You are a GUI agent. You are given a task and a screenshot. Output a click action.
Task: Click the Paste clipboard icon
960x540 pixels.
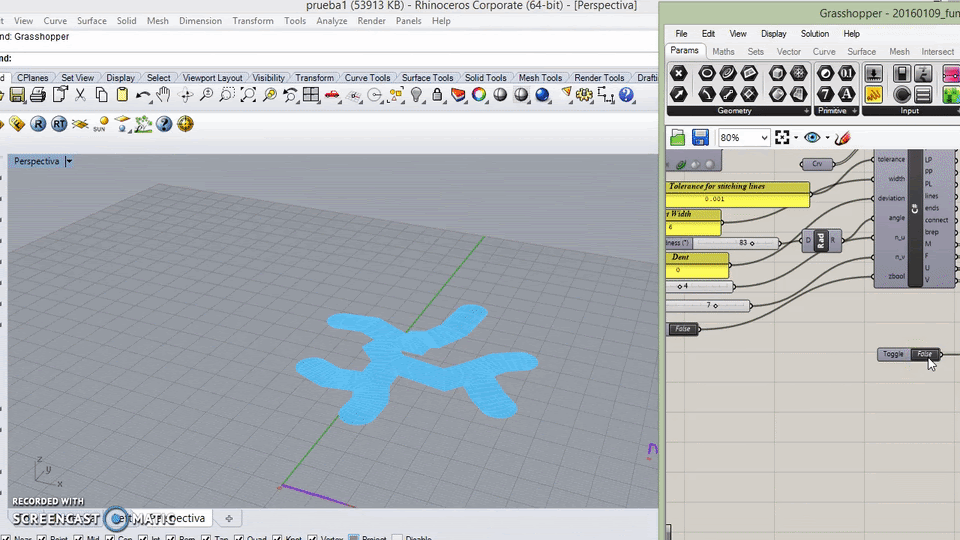coord(122,95)
